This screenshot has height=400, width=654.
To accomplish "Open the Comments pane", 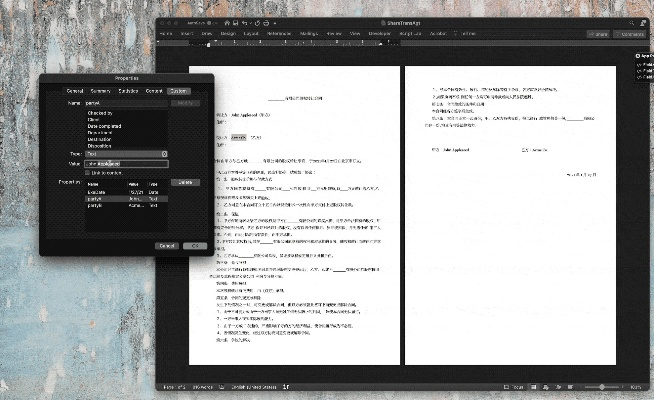I will click(630, 34).
